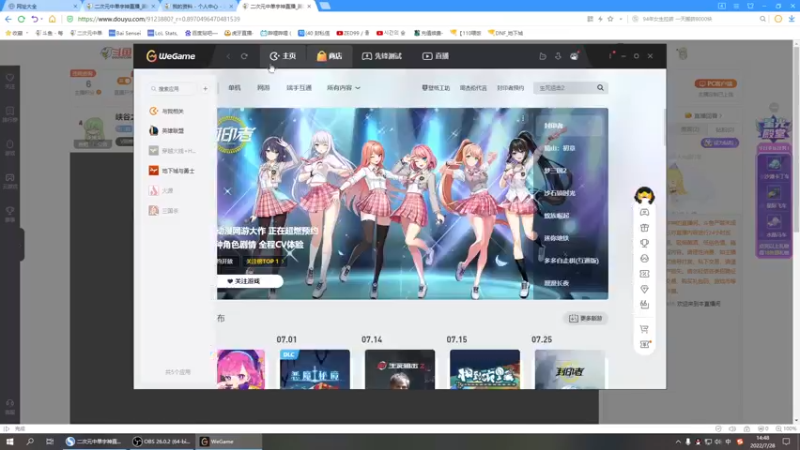Click the 关注游戏 follow button on banner
800x450 pixels.
tap(249, 281)
